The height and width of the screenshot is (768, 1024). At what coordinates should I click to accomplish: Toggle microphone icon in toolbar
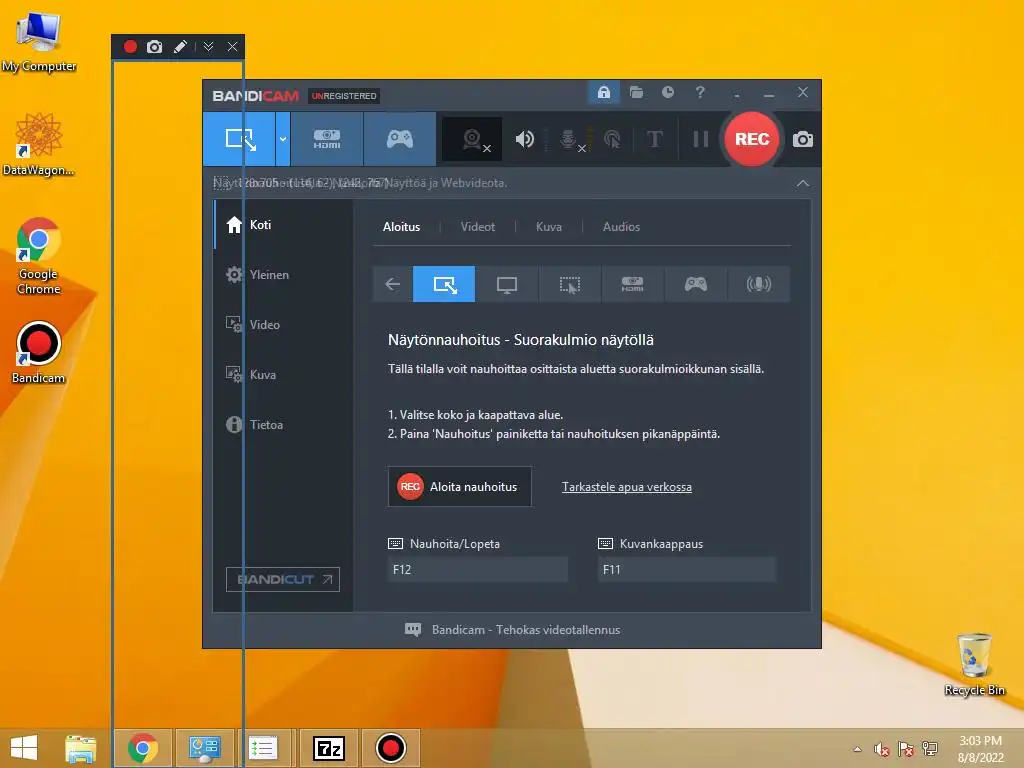pos(569,139)
